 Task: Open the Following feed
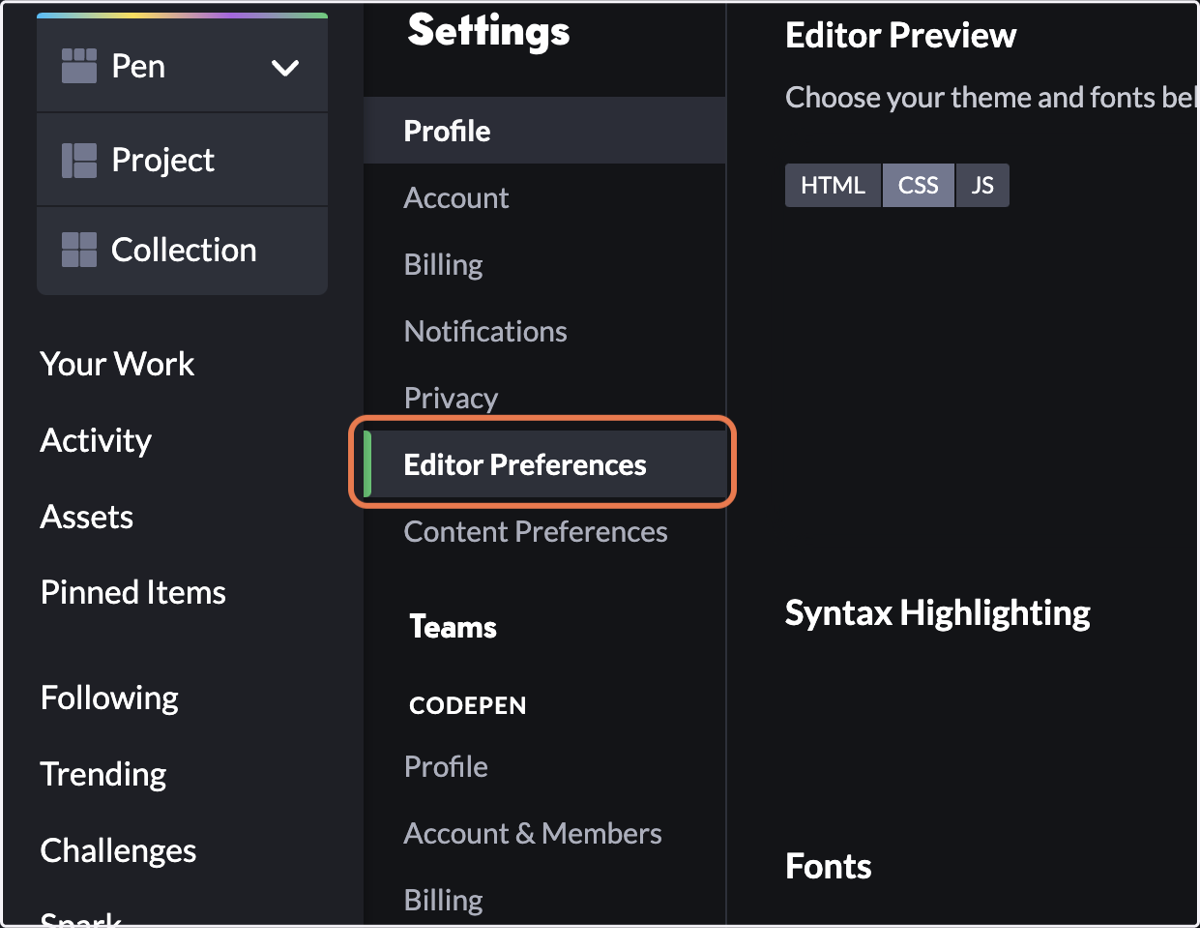pyautogui.click(x=109, y=697)
